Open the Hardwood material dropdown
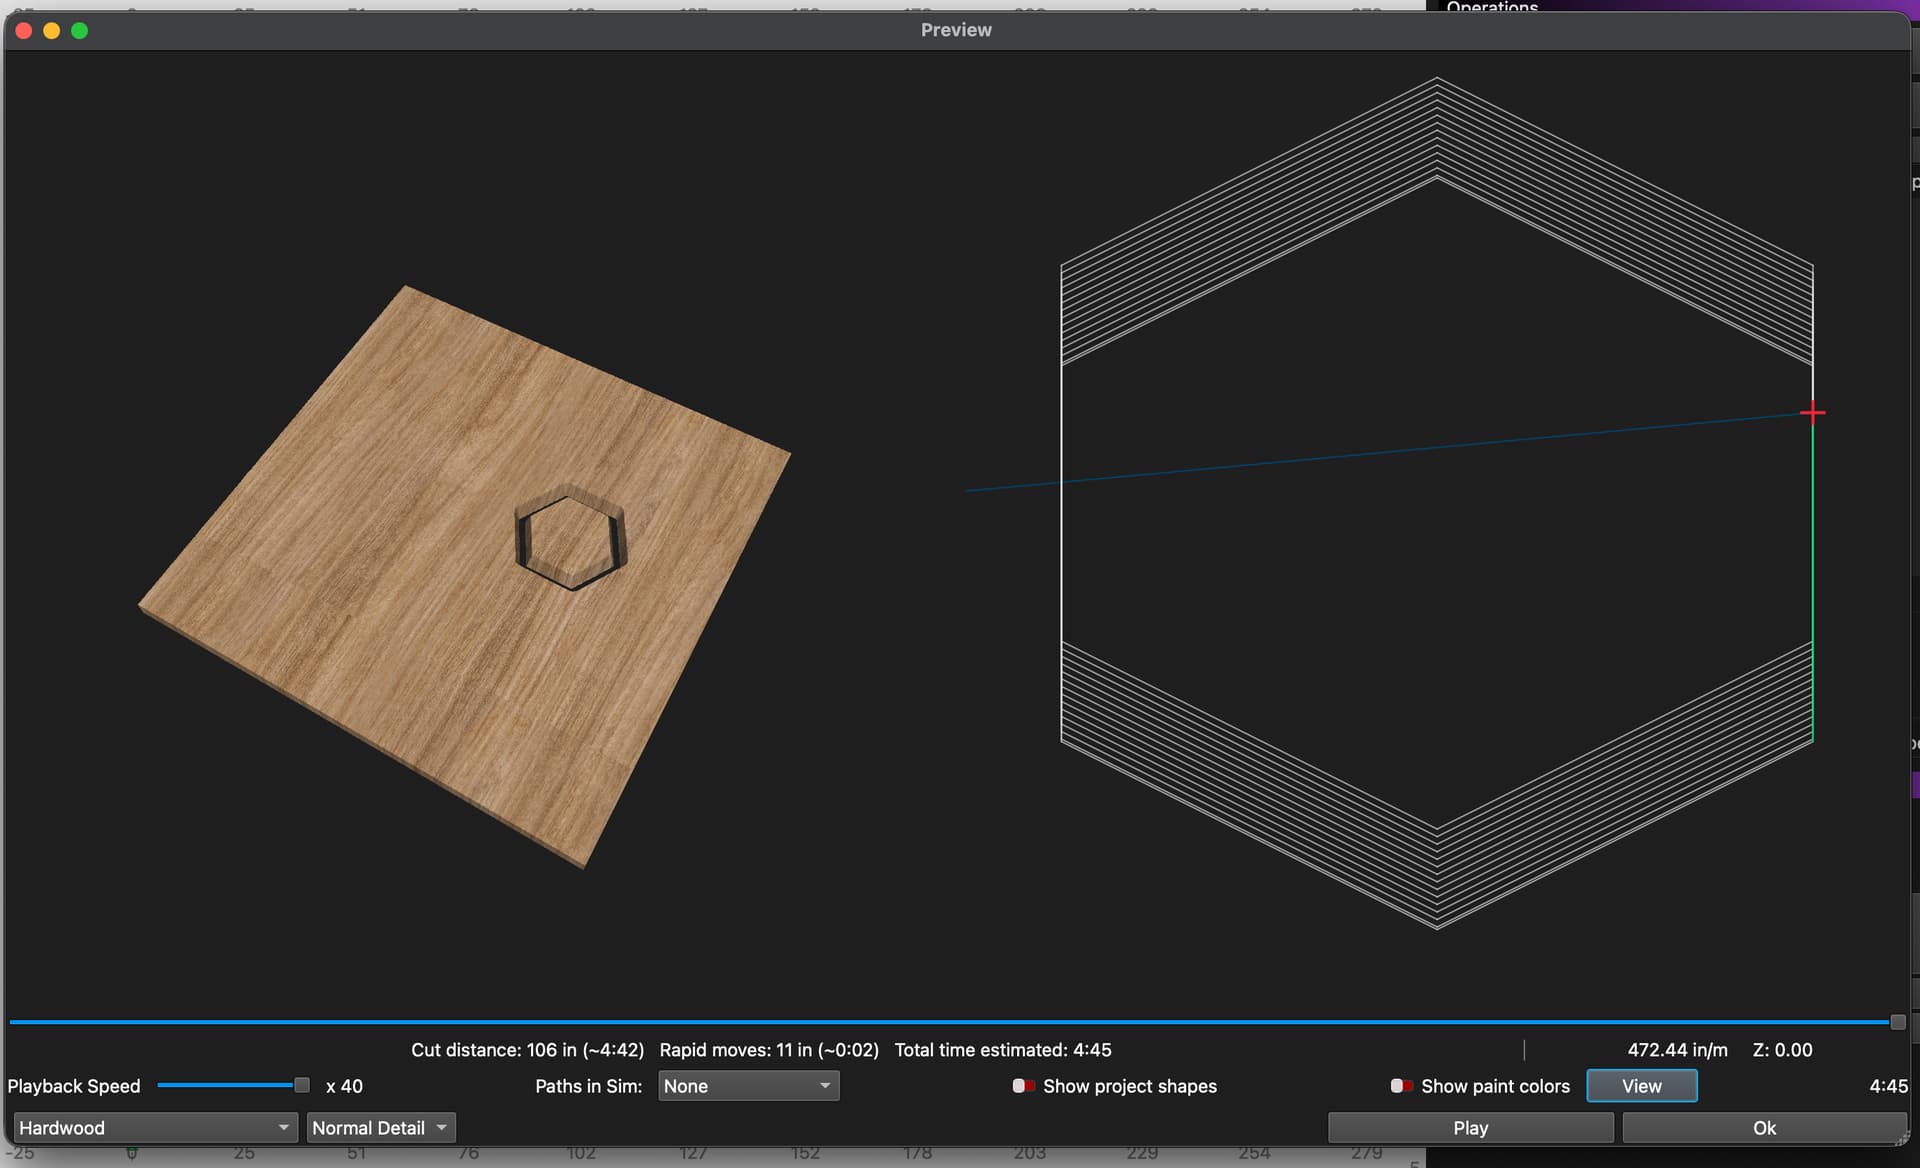 (x=154, y=1128)
